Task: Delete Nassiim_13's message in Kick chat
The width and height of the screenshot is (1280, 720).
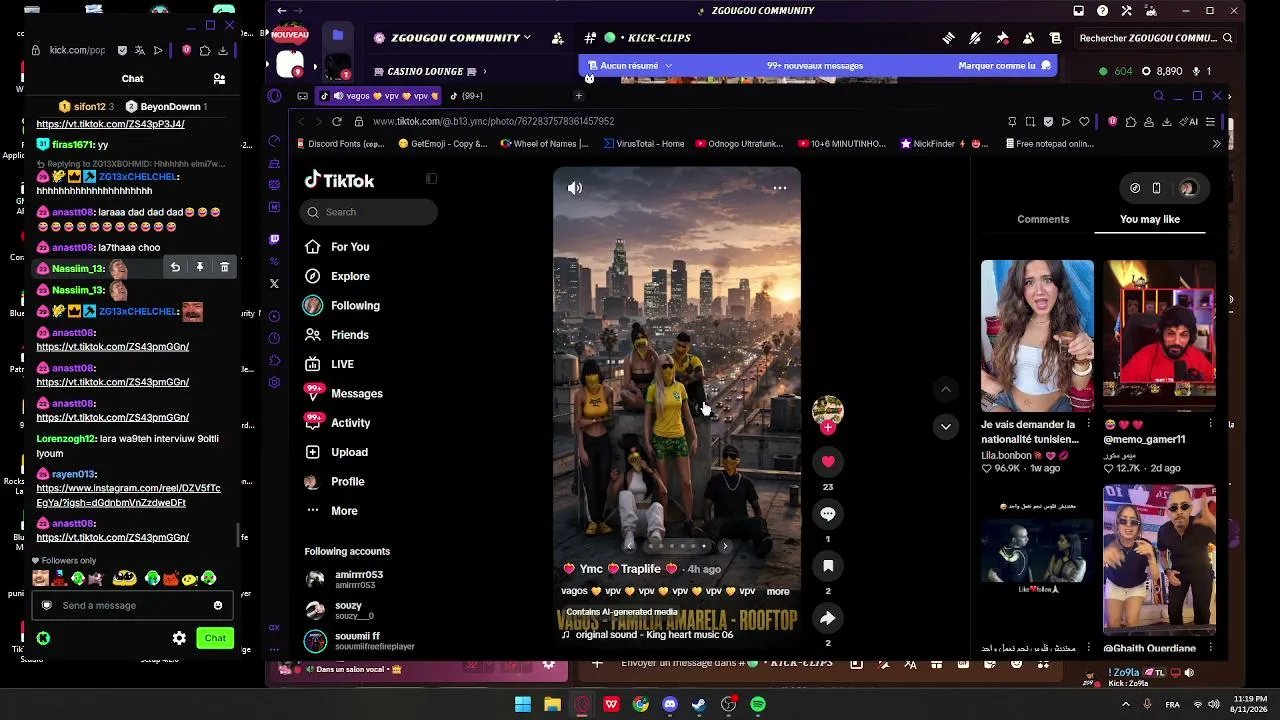Action: click(x=224, y=268)
